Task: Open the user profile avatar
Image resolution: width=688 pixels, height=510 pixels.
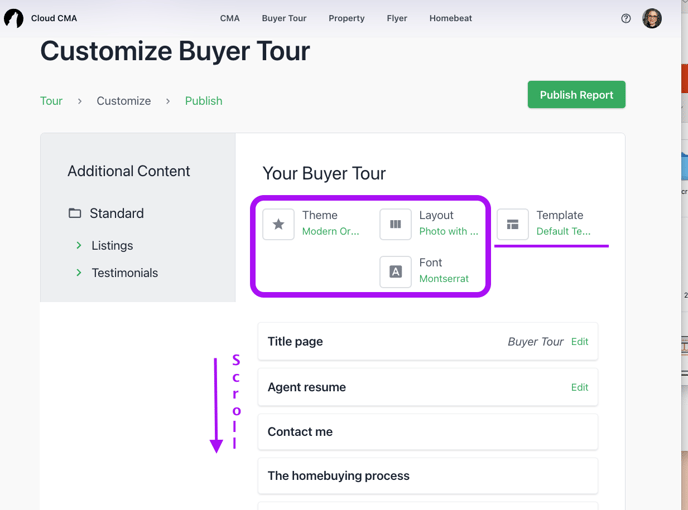Action: pos(652,18)
